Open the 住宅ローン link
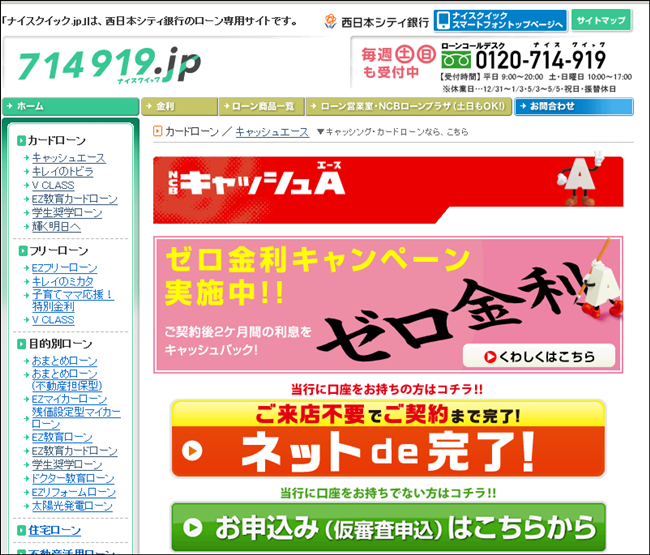 click(x=54, y=530)
